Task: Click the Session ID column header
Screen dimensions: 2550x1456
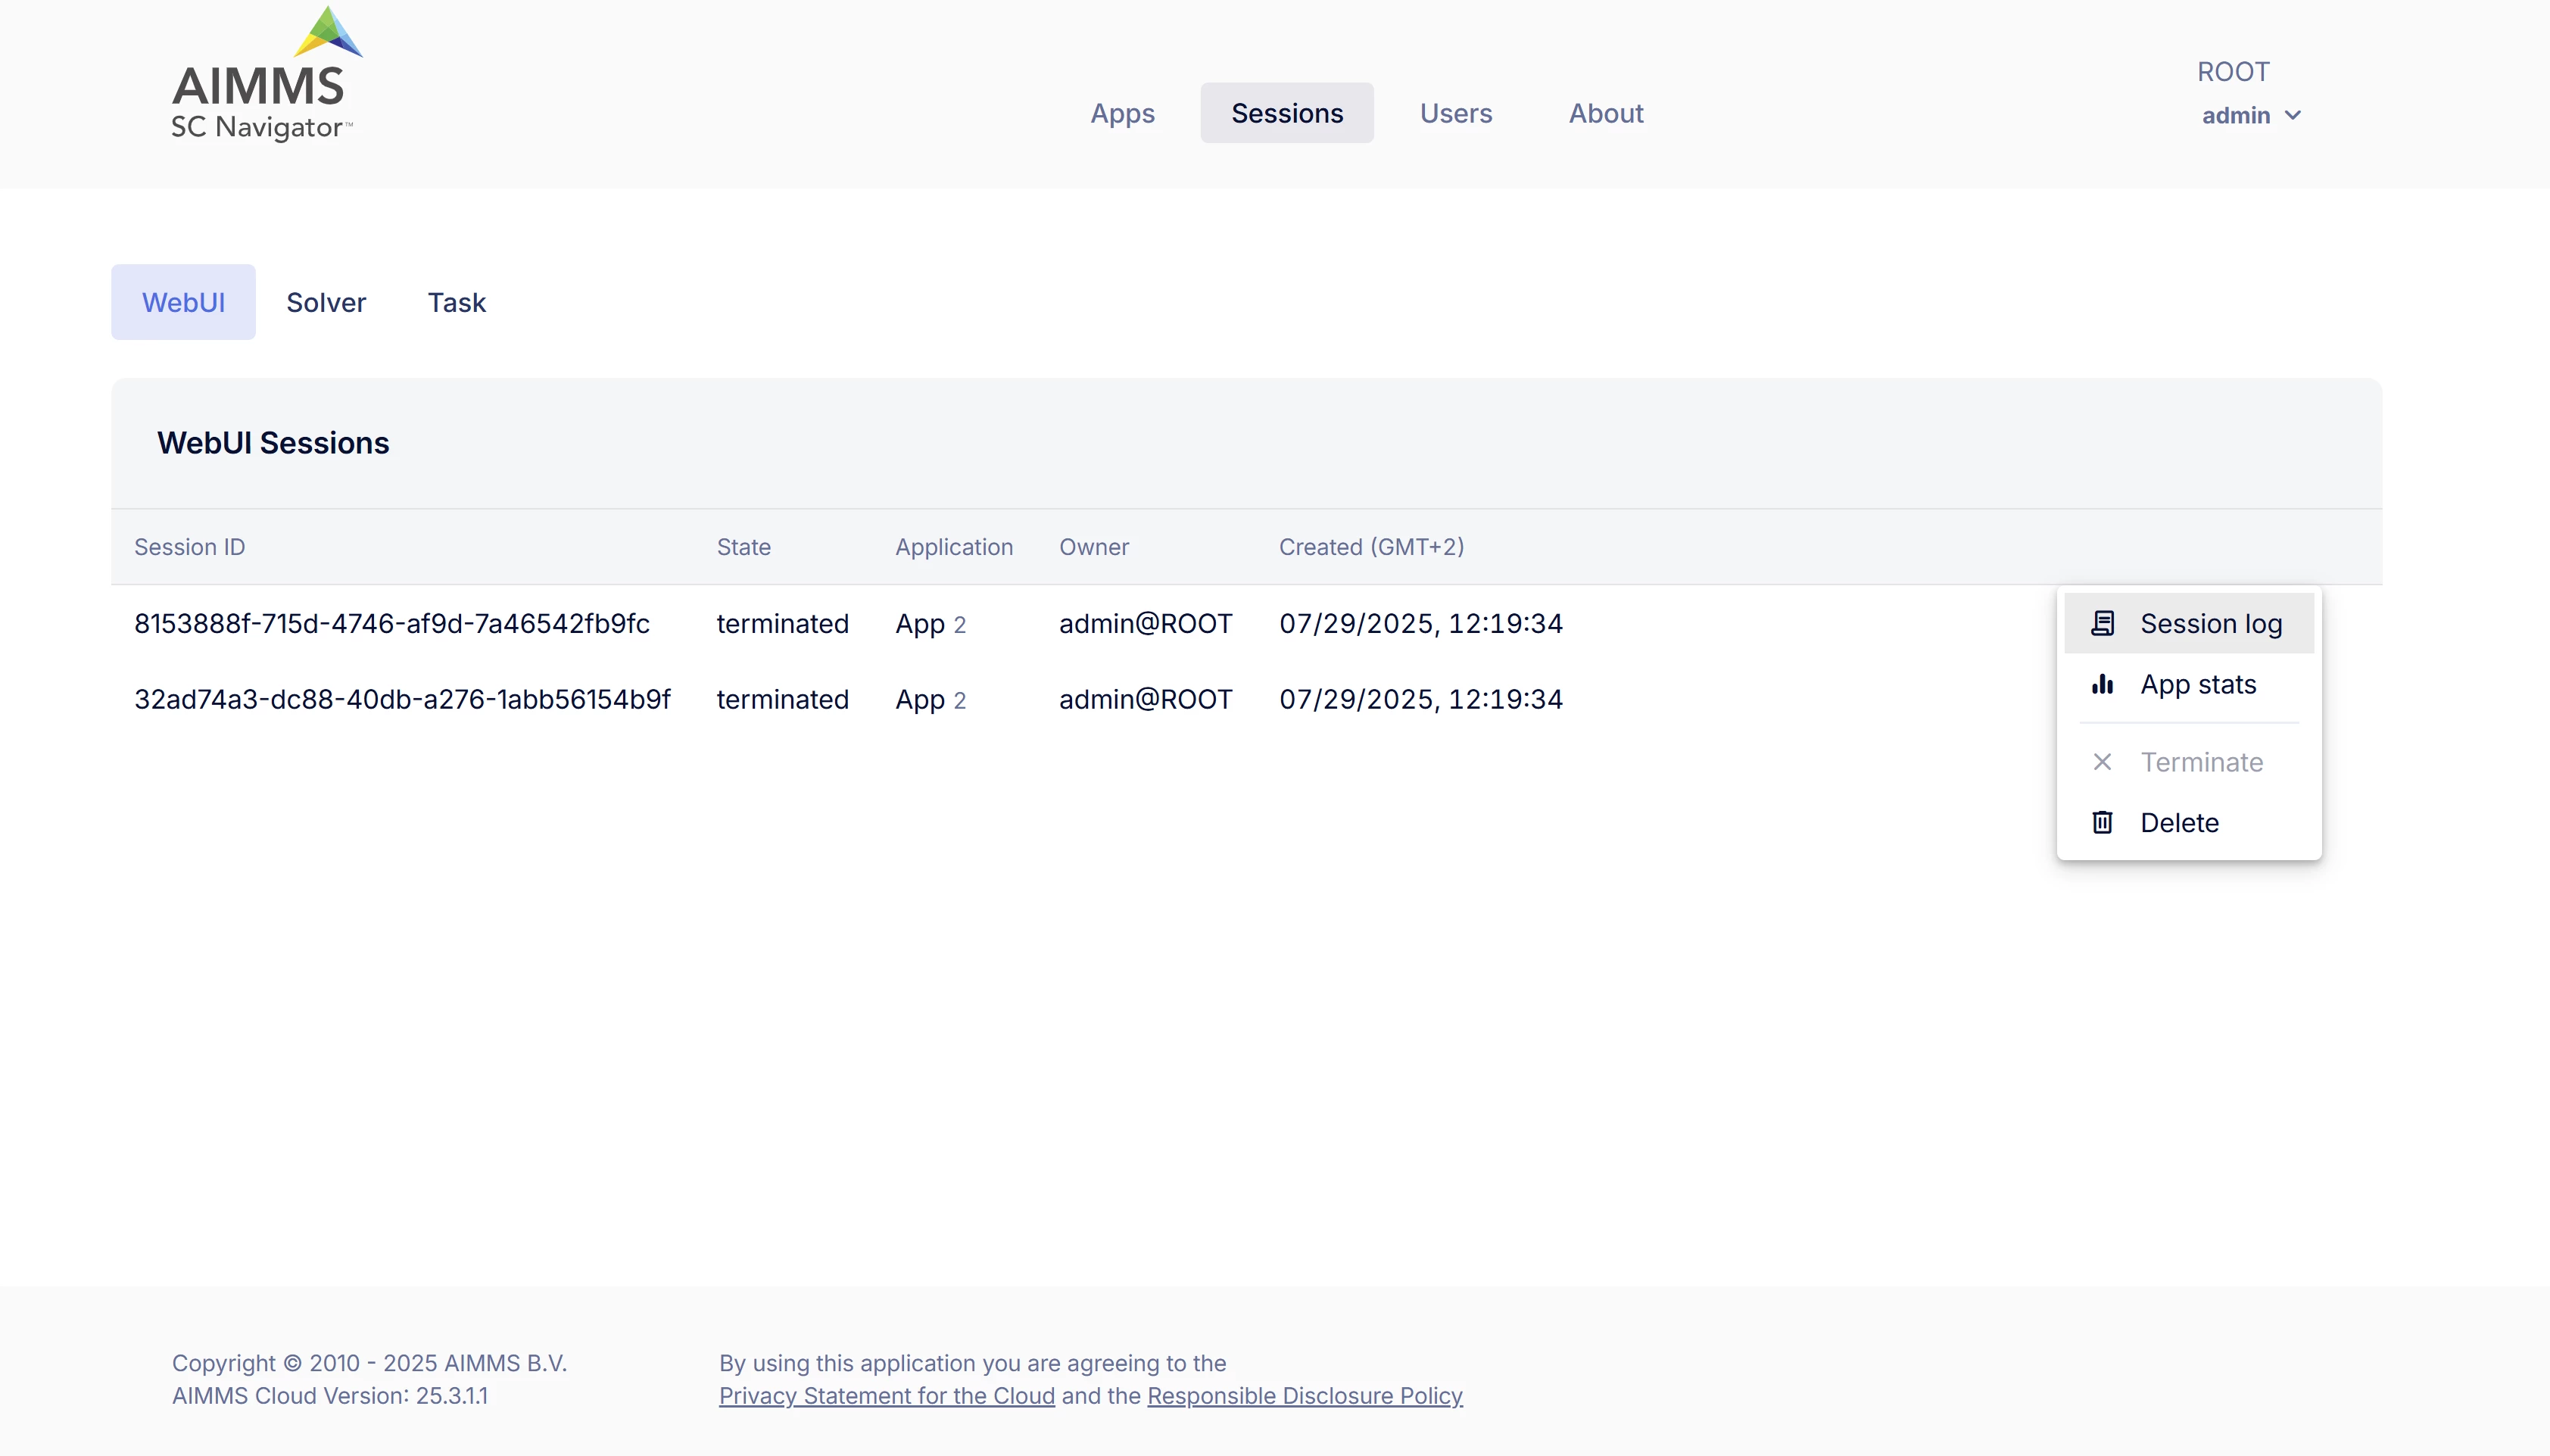Action: 190,547
